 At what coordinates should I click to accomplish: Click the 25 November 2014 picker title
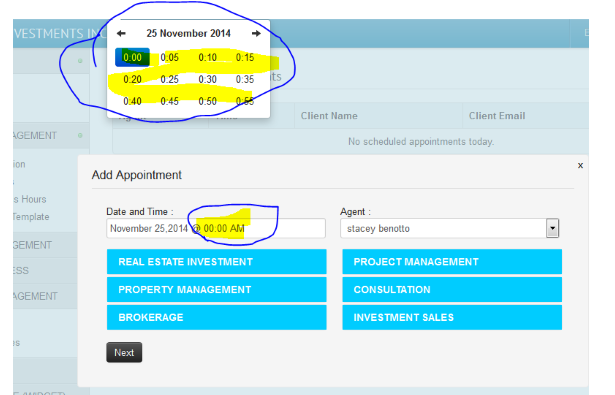point(188,33)
